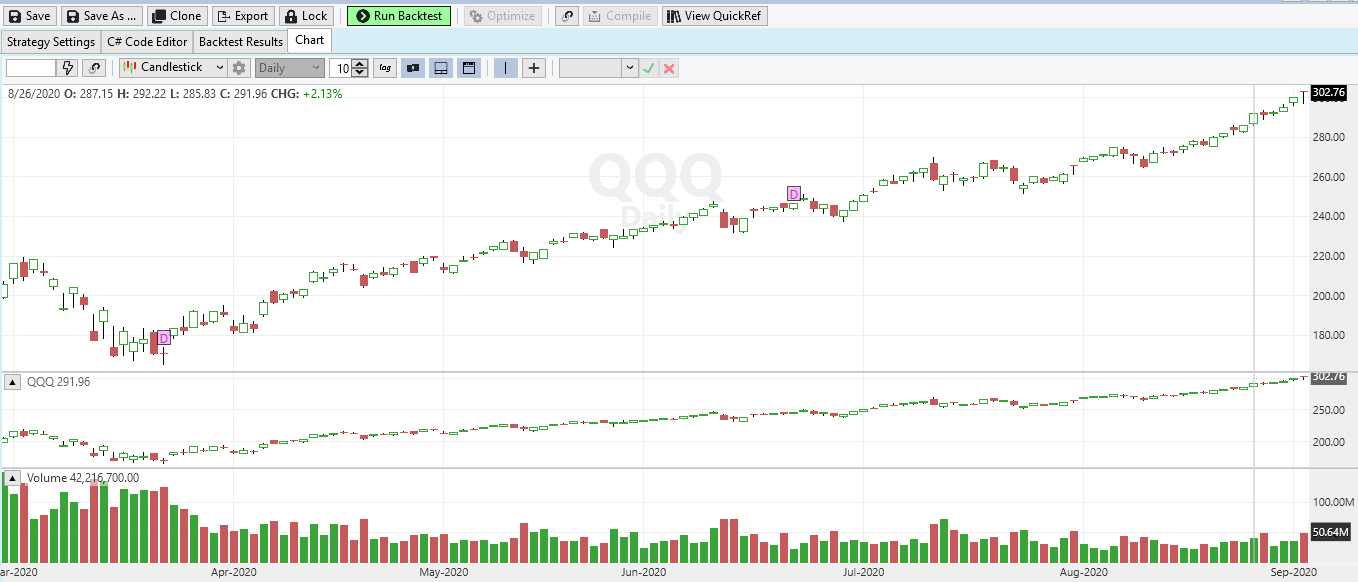
Task: Open chart style settings gear icon
Action: [x=239, y=68]
